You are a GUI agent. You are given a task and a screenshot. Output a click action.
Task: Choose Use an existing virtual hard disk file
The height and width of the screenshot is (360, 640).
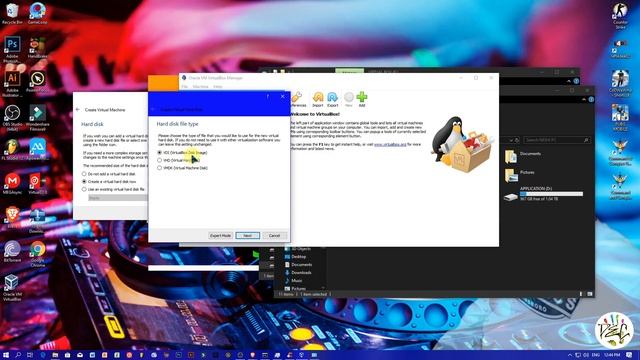click(113, 189)
